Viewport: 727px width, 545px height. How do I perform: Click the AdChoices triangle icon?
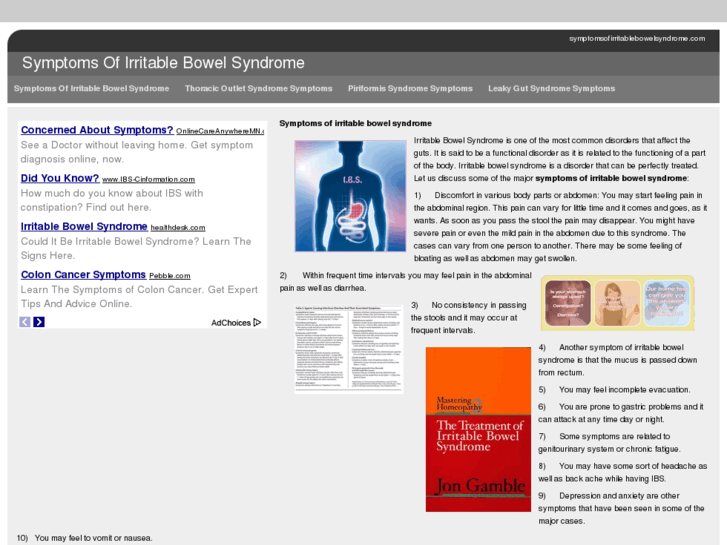click(x=257, y=322)
